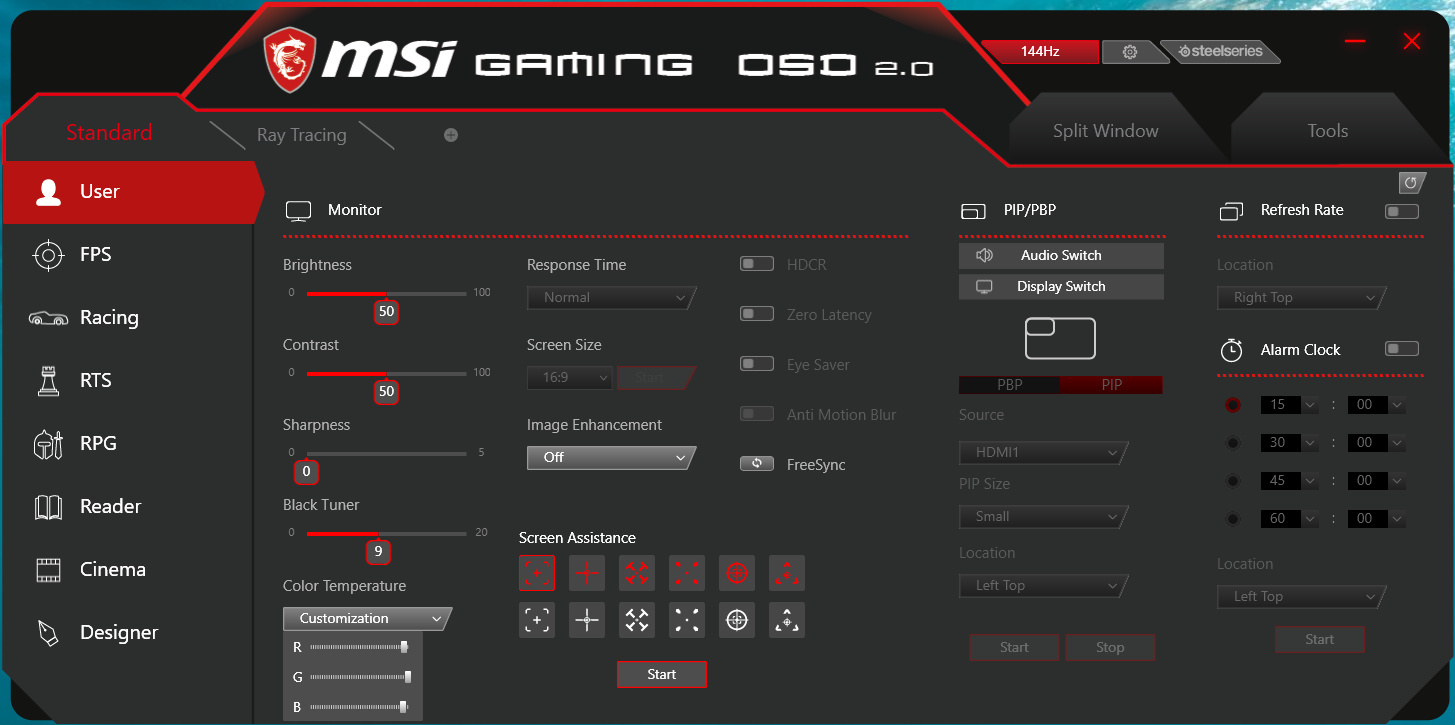The height and width of the screenshot is (725, 1455).
Task: Open settings via the gear icon
Action: point(1130,52)
